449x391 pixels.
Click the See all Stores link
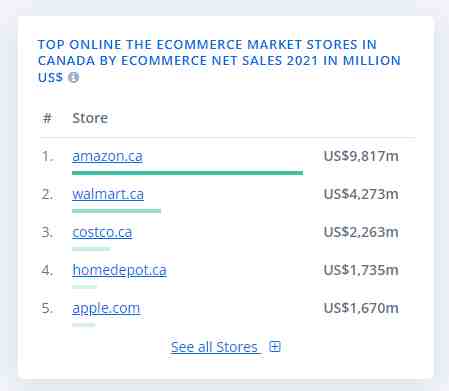214,347
